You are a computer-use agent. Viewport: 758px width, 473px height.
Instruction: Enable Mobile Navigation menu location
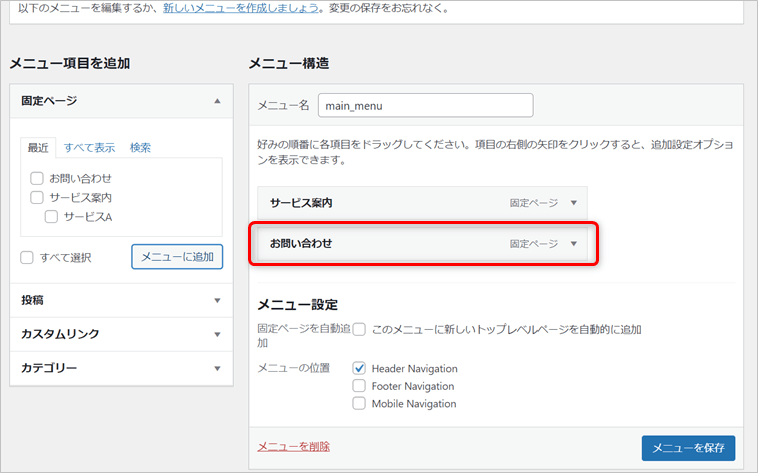click(x=359, y=404)
